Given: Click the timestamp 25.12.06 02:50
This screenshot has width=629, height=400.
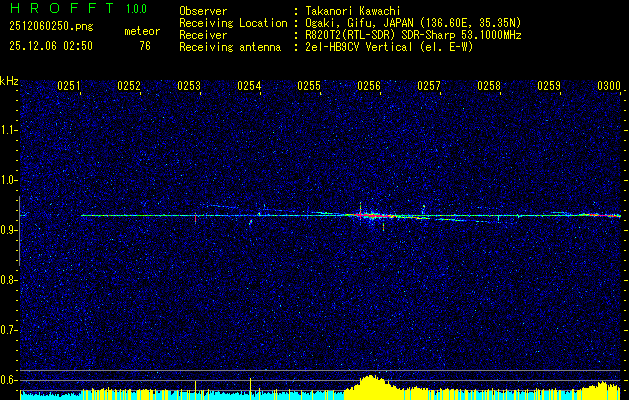Looking at the screenshot, I should click(51, 46).
